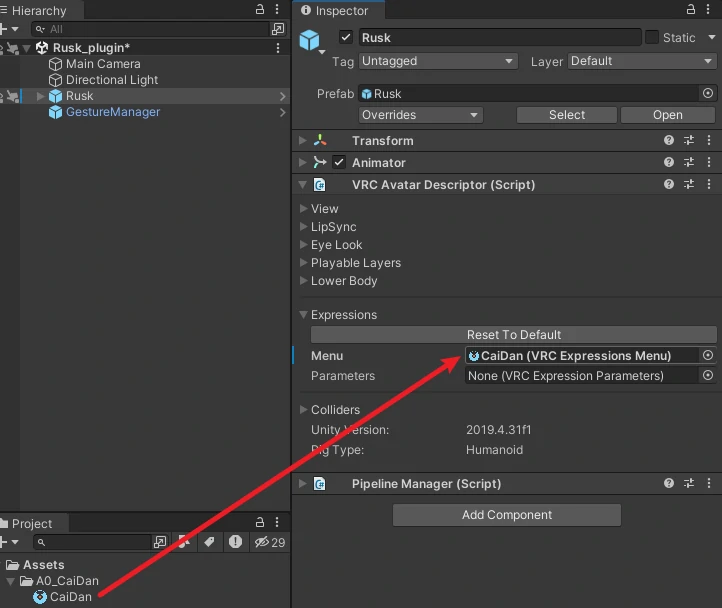This screenshot has width=722, height=608.
Task: Toggle the Rusk object active checkbox
Action: click(x=346, y=37)
